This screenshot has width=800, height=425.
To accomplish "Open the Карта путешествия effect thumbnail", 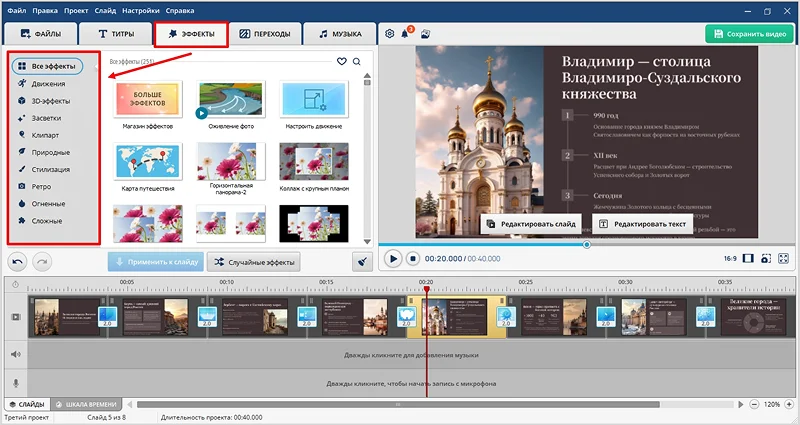I will (148, 162).
